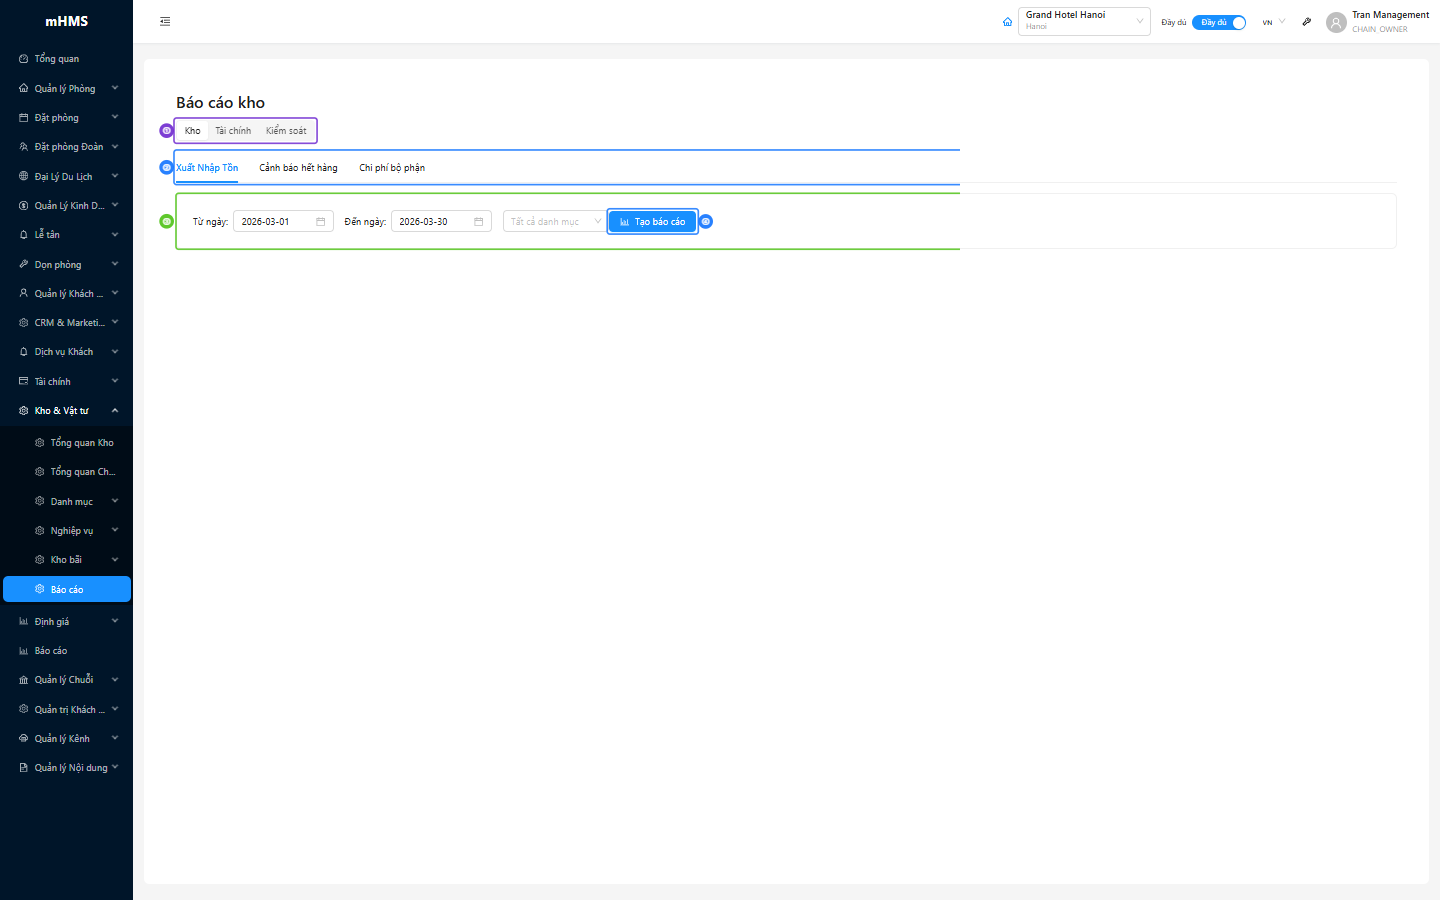Collapse the sidebar using the menu fold icon
This screenshot has width=1440, height=900.
[x=165, y=21]
